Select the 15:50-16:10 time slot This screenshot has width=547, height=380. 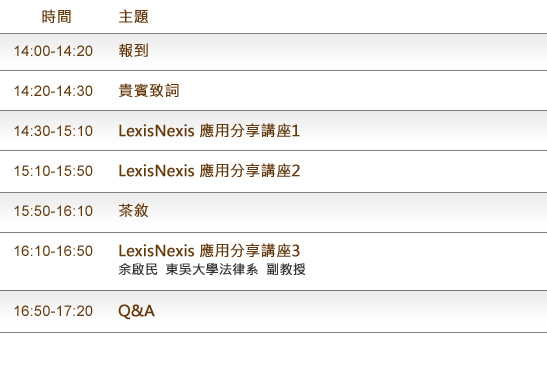[53, 211]
